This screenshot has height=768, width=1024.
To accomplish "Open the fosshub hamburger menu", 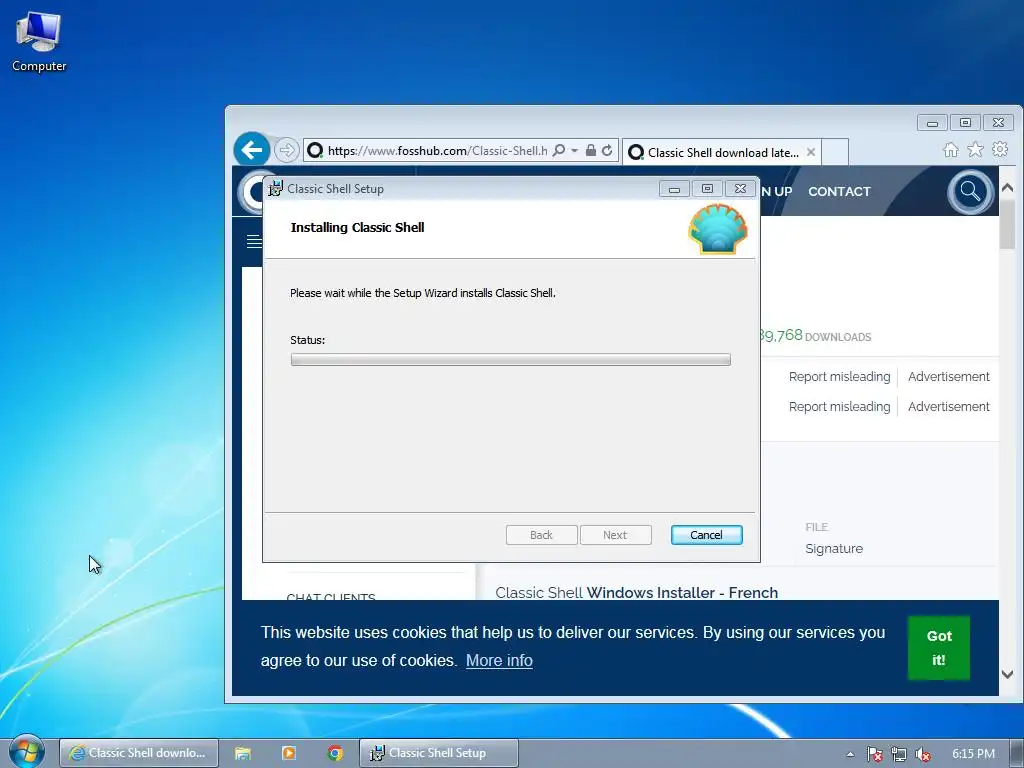I will click(254, 242).
